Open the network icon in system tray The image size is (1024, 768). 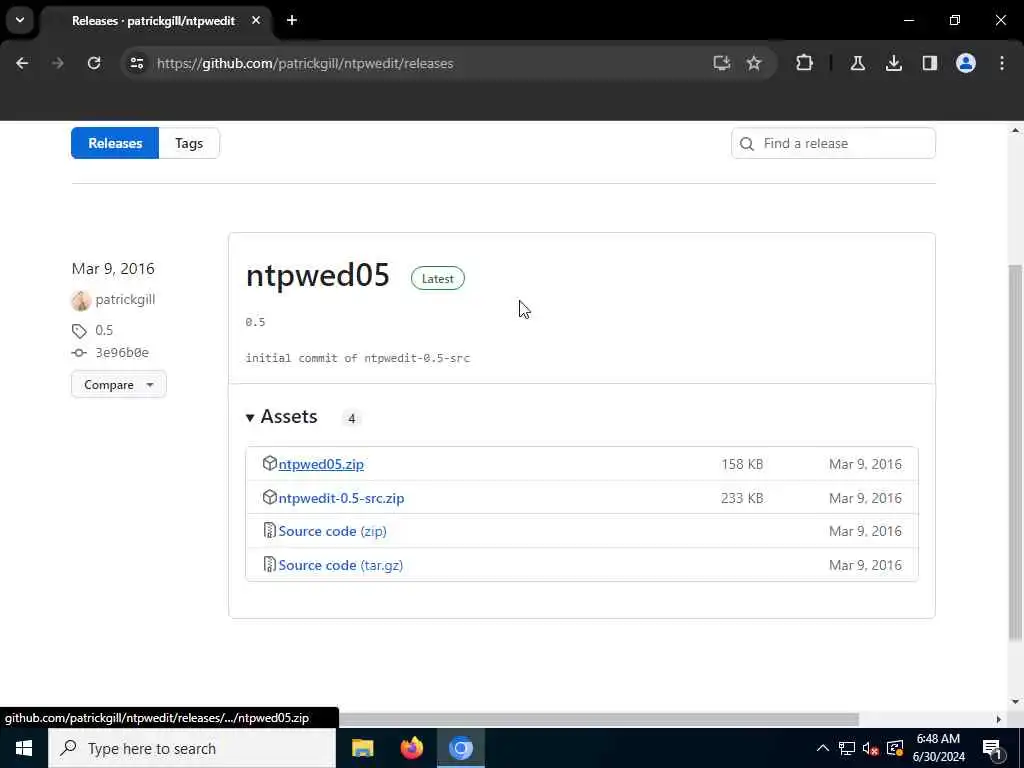tap(846, 748)
